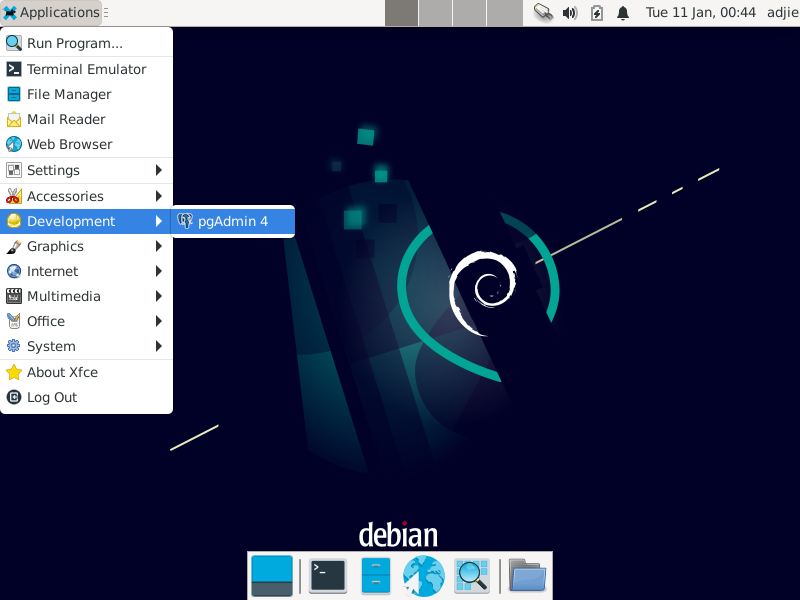Click the Office category icon
Screen dimensions: 800x600
[14, 321]
